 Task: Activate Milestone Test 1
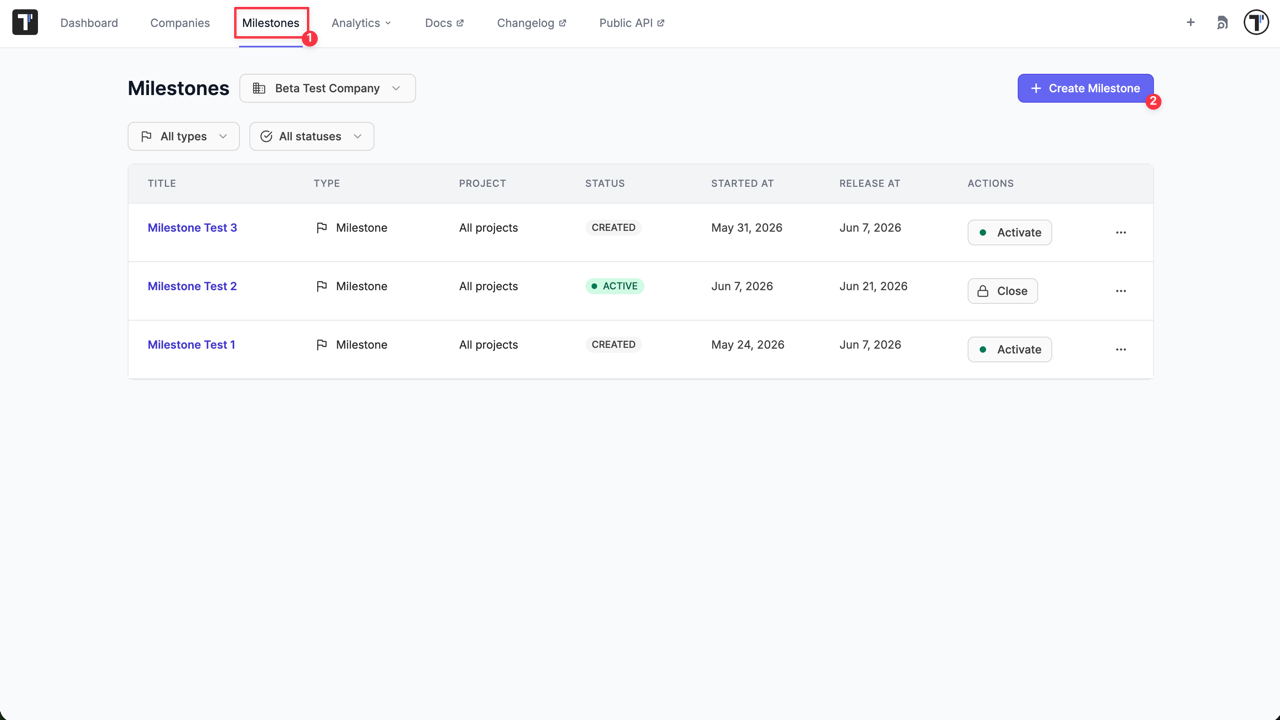[1010, 349]
